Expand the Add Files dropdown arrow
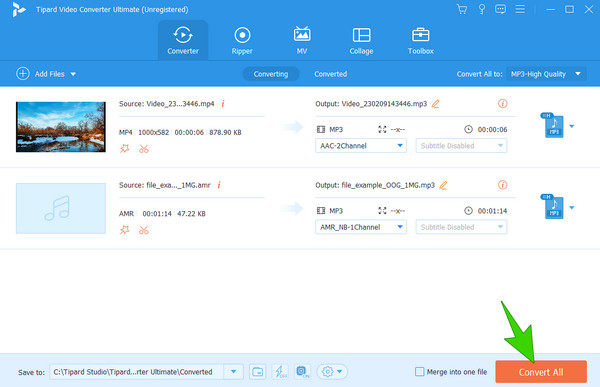Image resolution: width=600 pixels, height=387 pixels. coord(73,74)
